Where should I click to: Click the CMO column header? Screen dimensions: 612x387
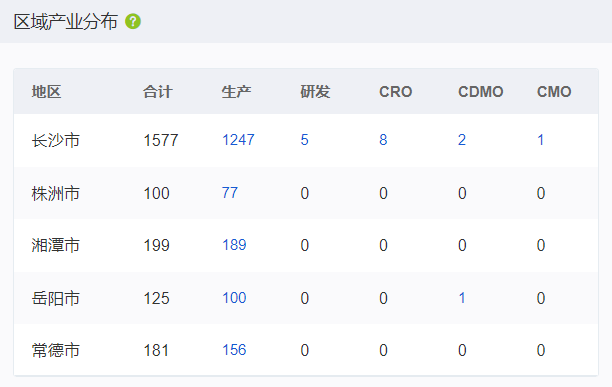point(554,92)
